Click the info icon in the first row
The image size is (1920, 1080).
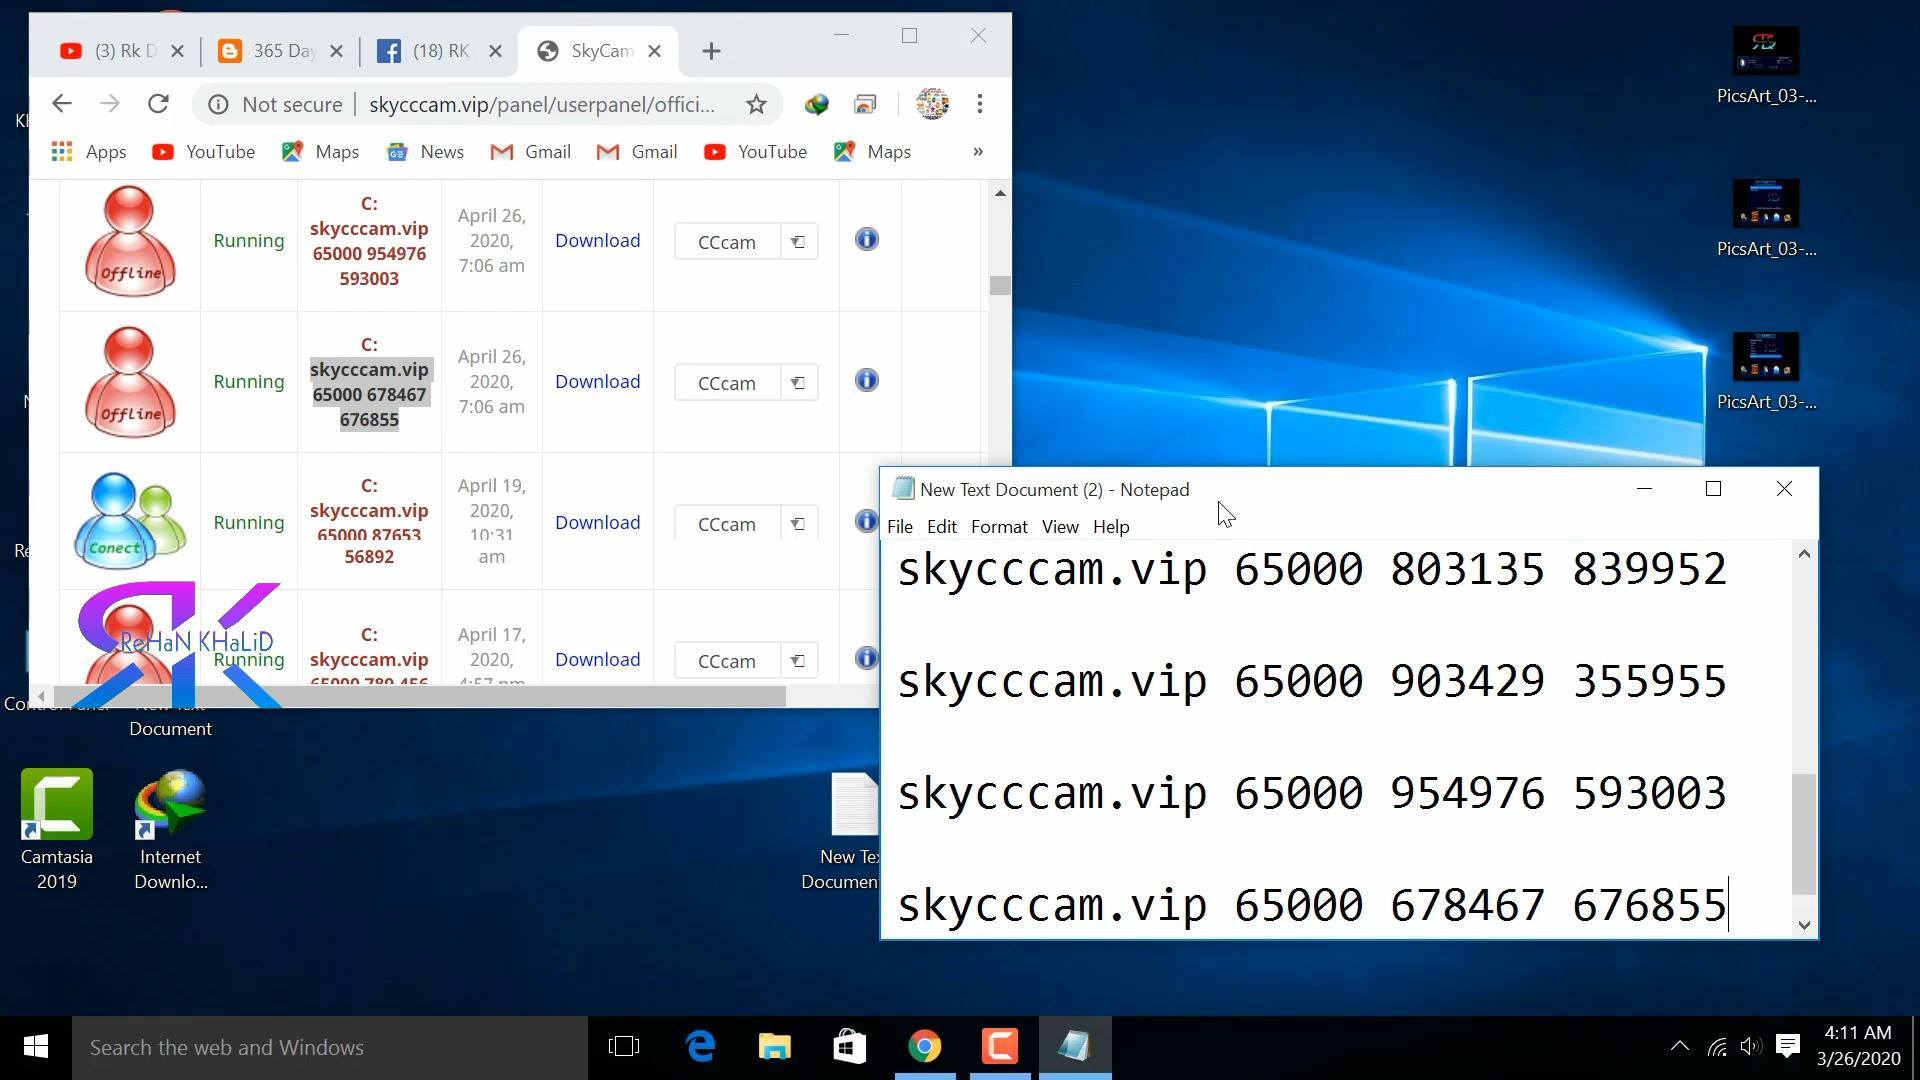(x=866, y=240)
